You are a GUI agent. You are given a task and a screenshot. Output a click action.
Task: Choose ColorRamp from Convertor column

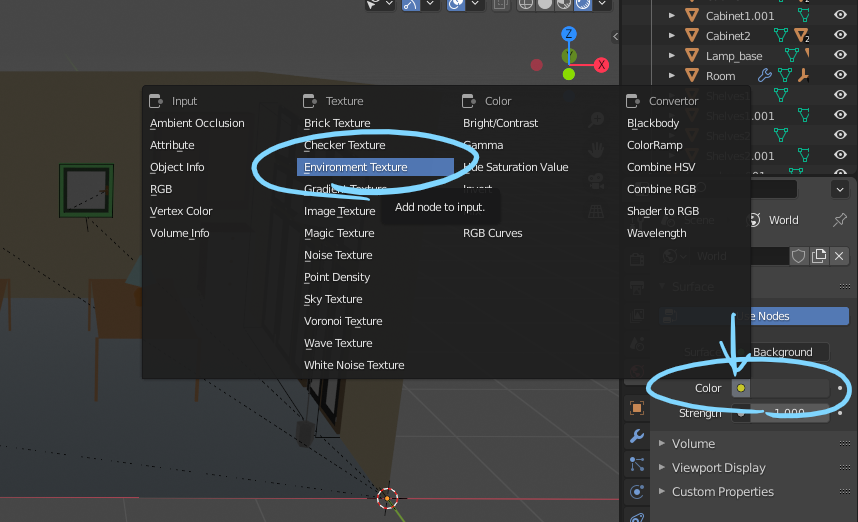pyautogui.click(x=654, y=145)
